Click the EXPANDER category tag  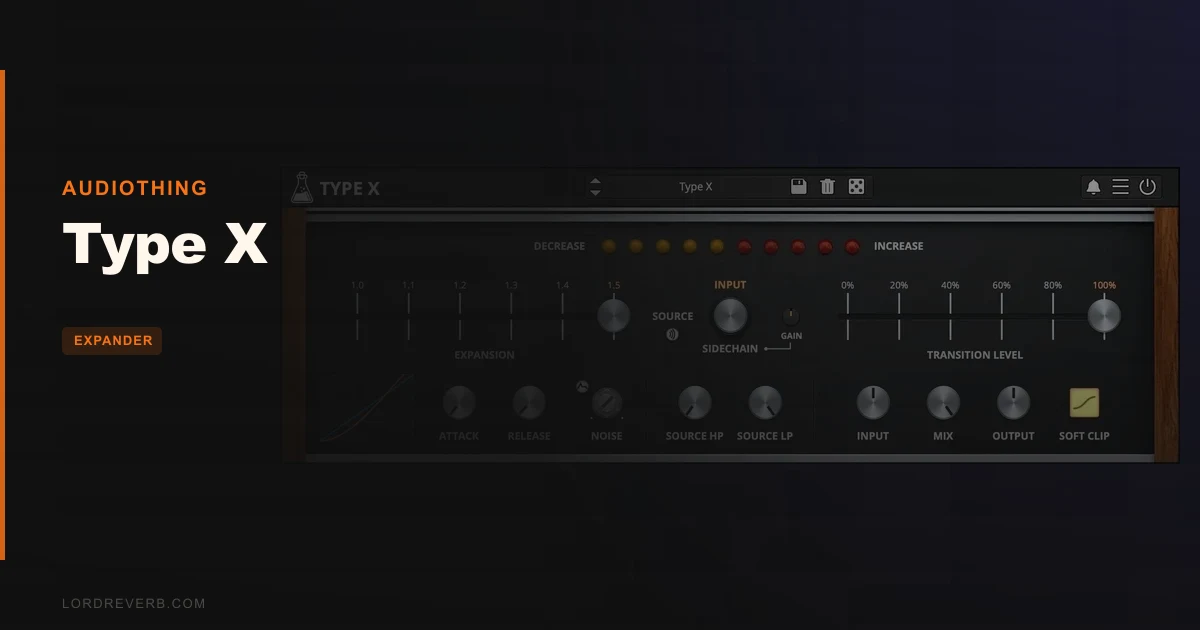click(112, 341)
